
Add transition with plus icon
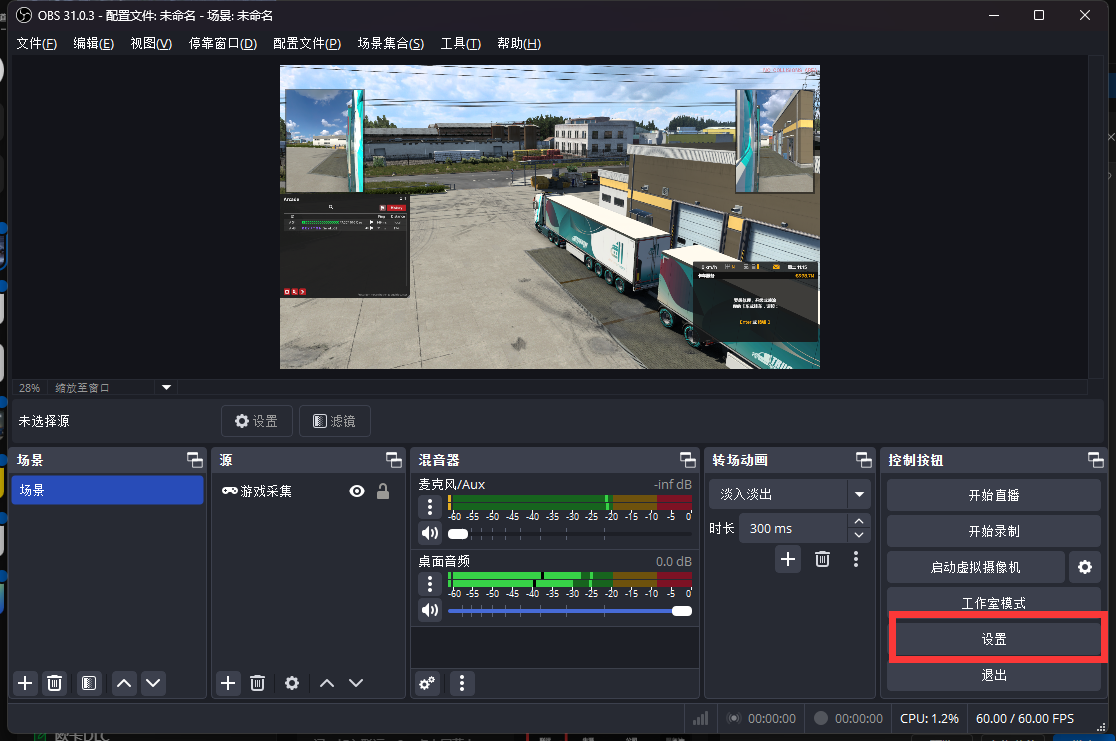(788, 559)
